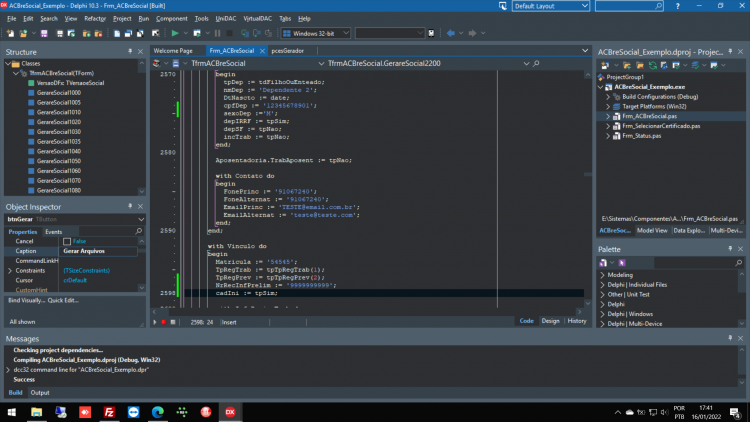Expand Frm_ACBreSocial.pas in Project Manager
Screen dimensions: 750x422
click(608, 116)
